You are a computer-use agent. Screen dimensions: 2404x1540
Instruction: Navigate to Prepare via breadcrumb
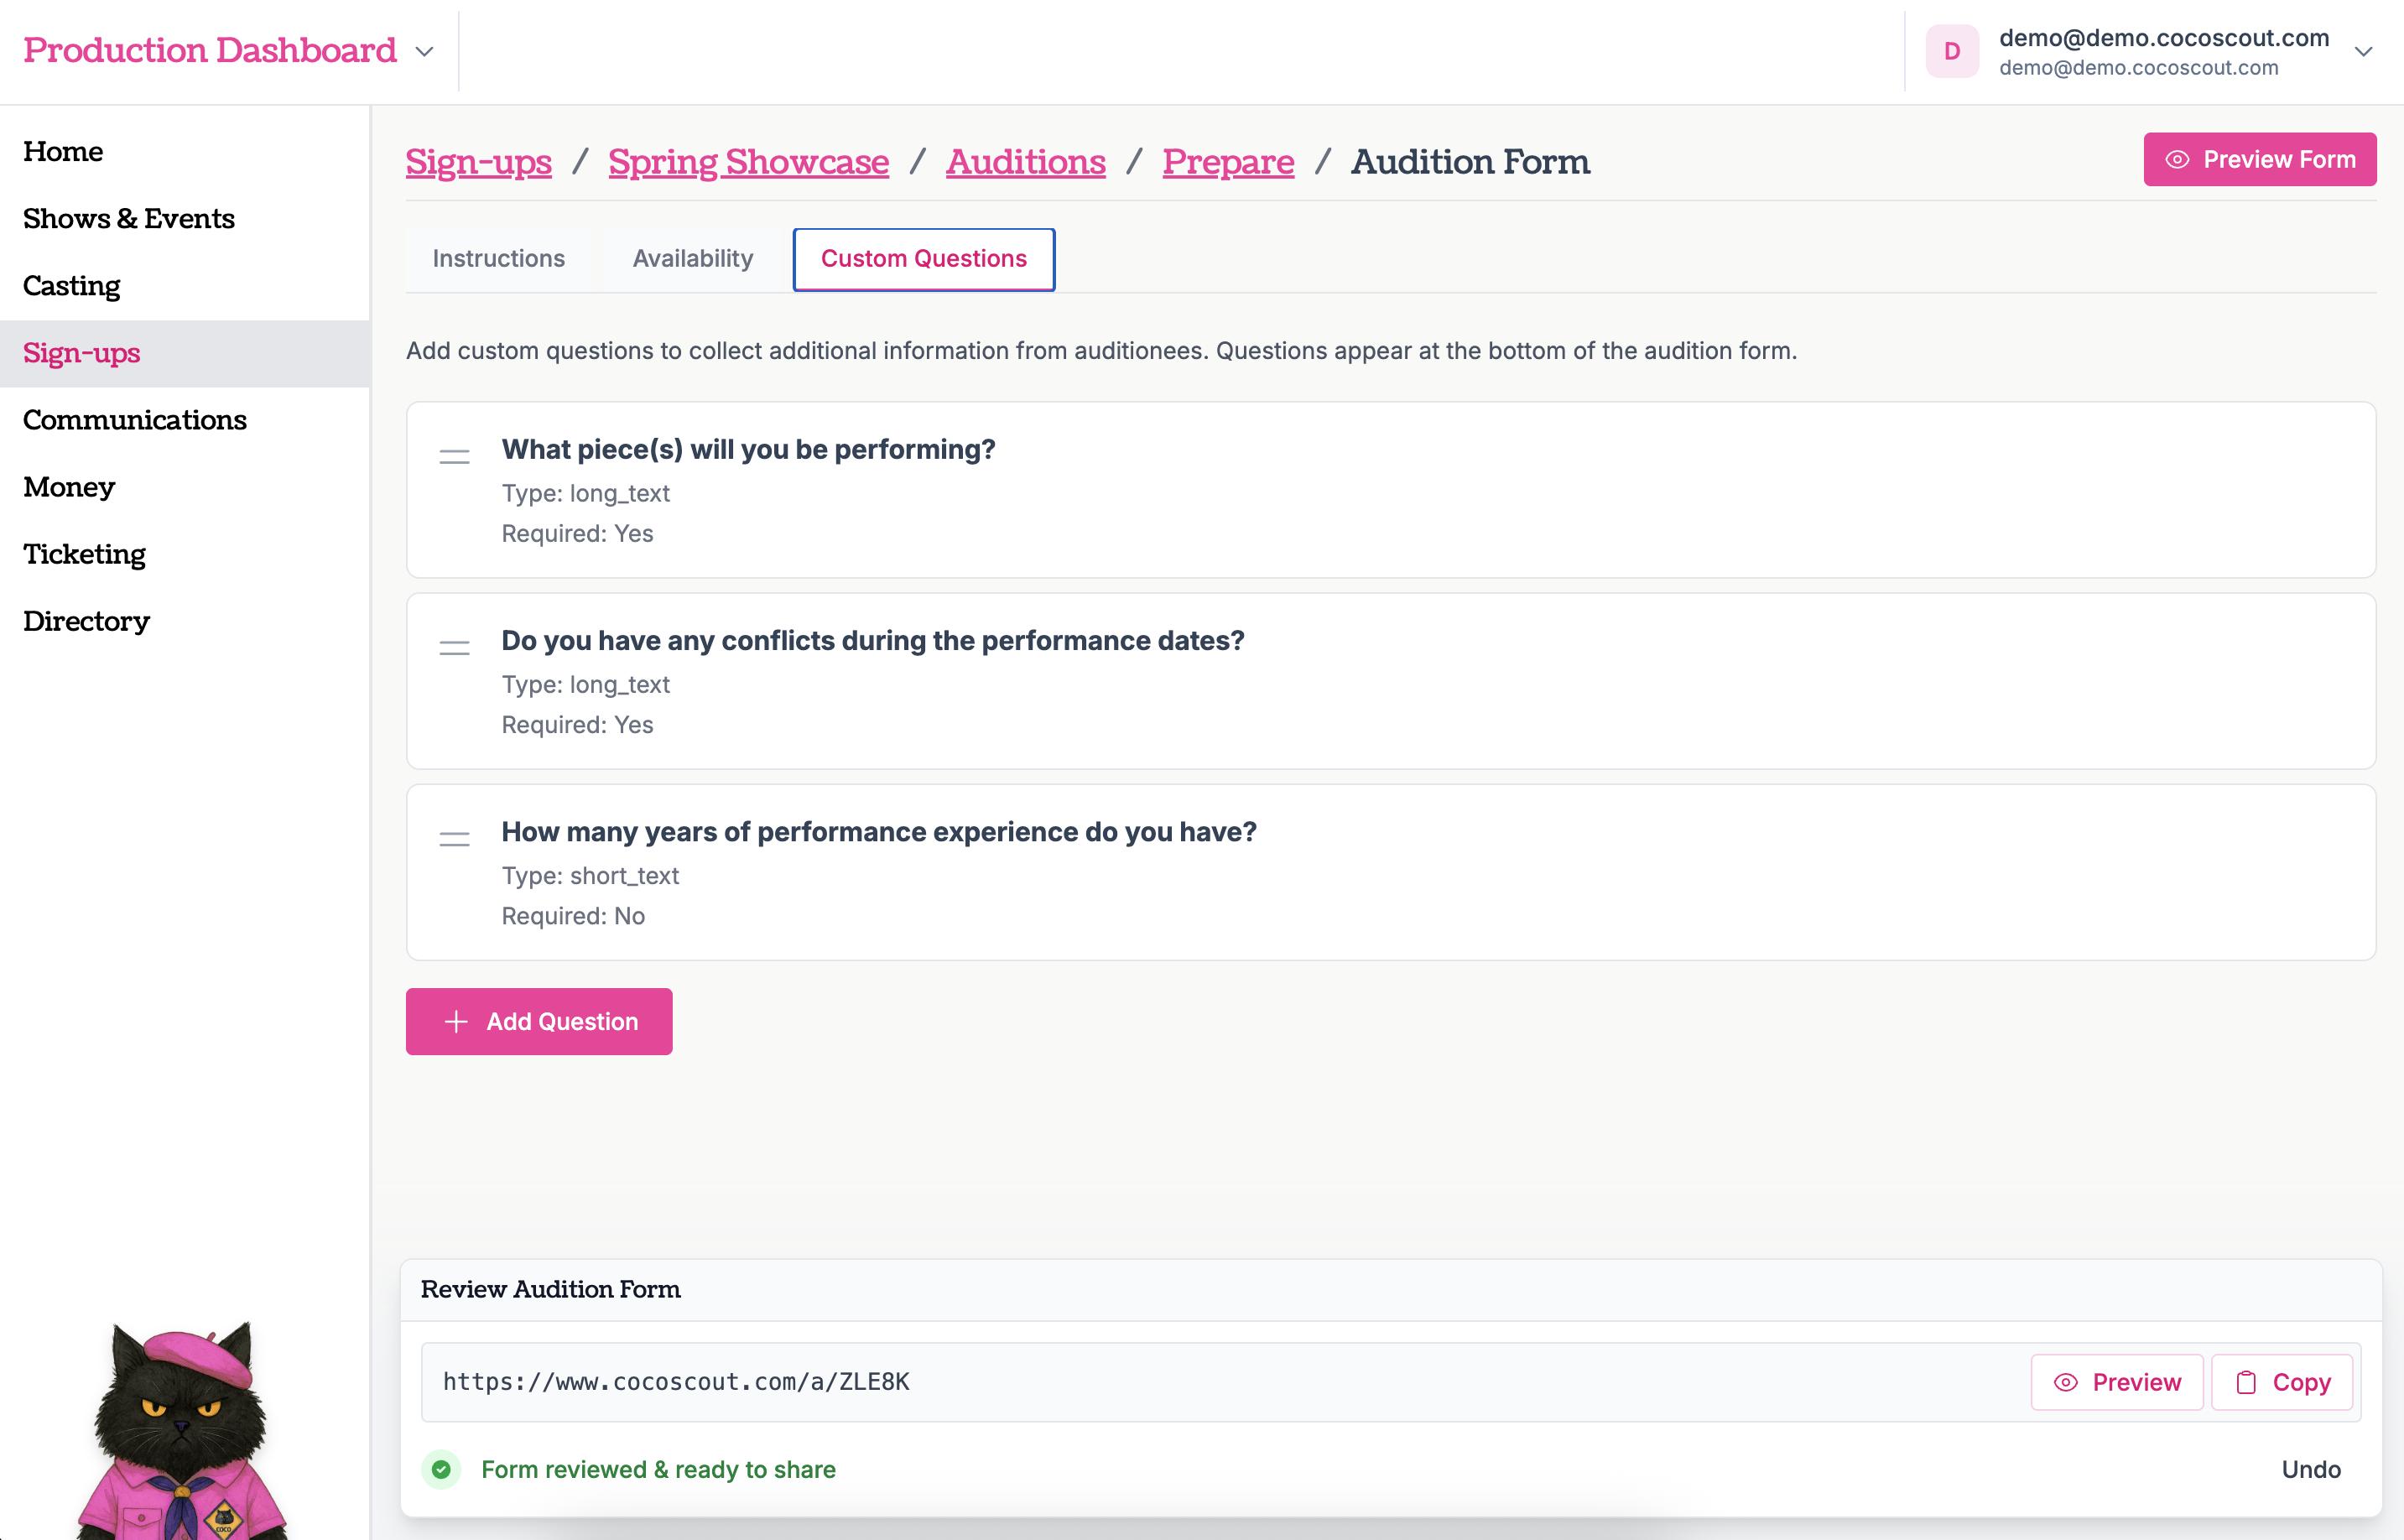point(1229,161)
